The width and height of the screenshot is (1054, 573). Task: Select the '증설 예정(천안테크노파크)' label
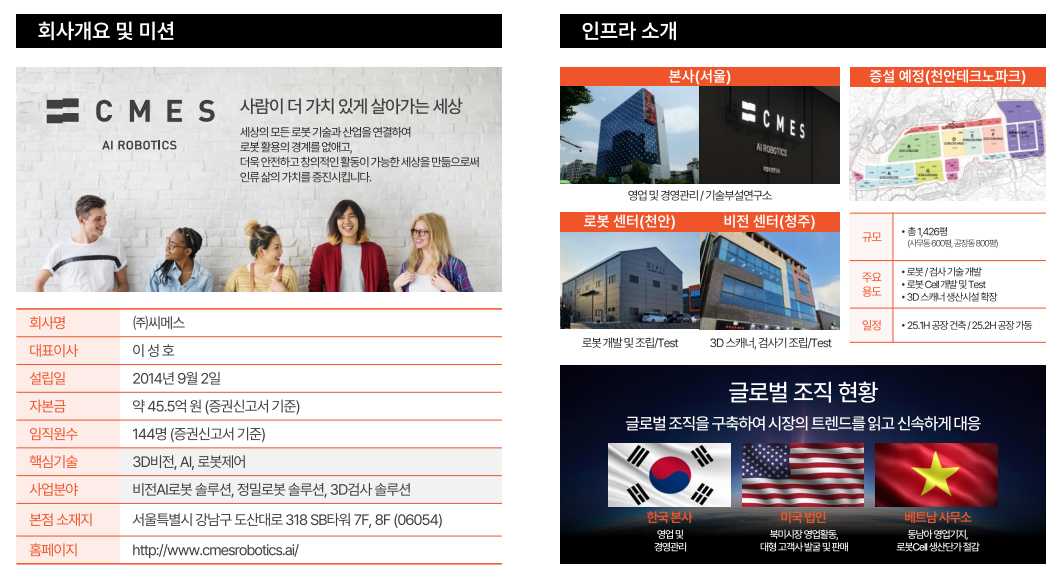(x=947, y=76)
